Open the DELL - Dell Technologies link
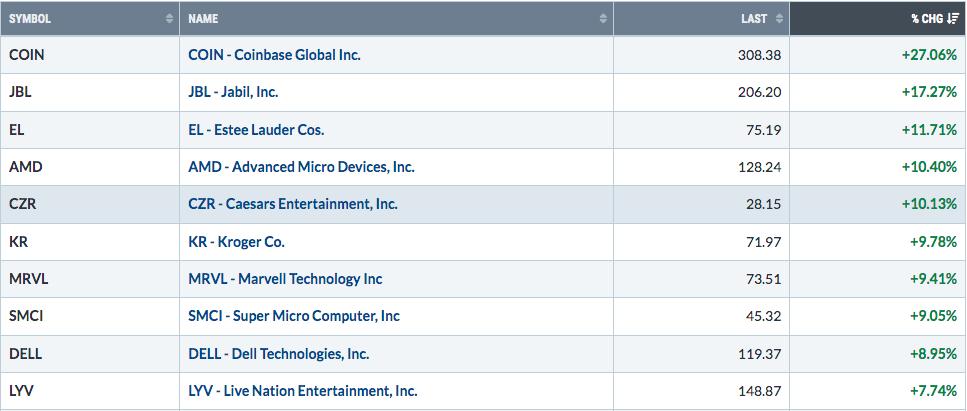 click(279, 354)
